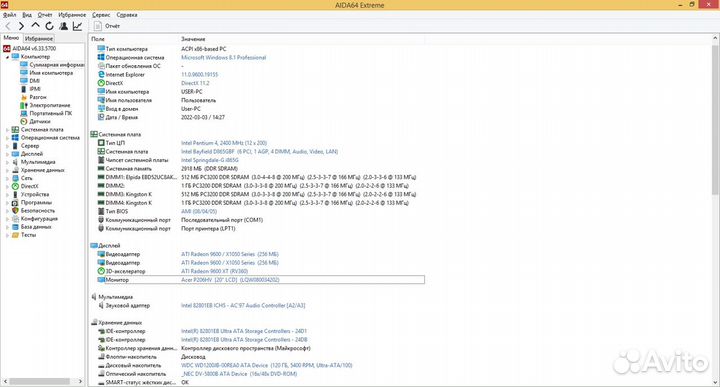Open the Файл menu
The width and height of the screenshot is (720, 387).
(9, 15)
